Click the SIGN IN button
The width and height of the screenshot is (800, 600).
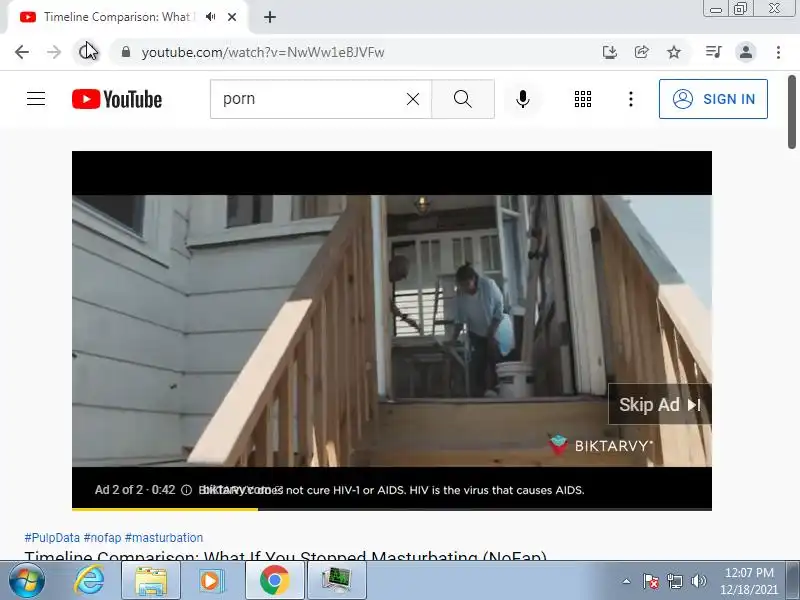[x=713, y=99]
